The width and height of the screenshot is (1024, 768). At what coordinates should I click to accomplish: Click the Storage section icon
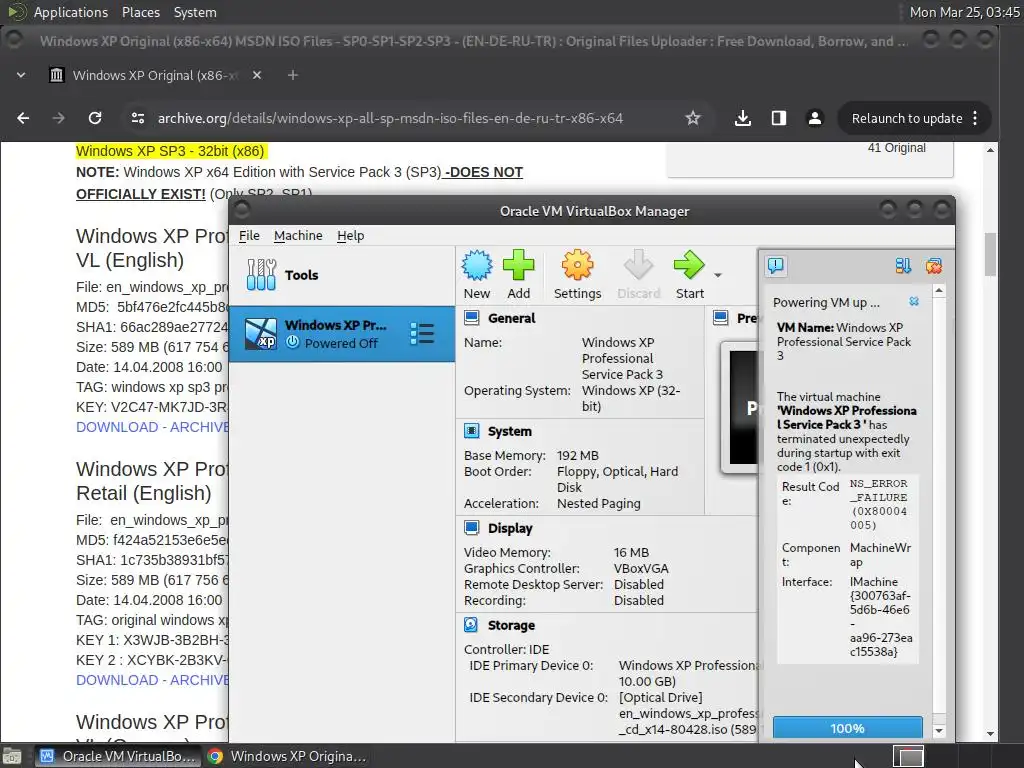point(472,625)
